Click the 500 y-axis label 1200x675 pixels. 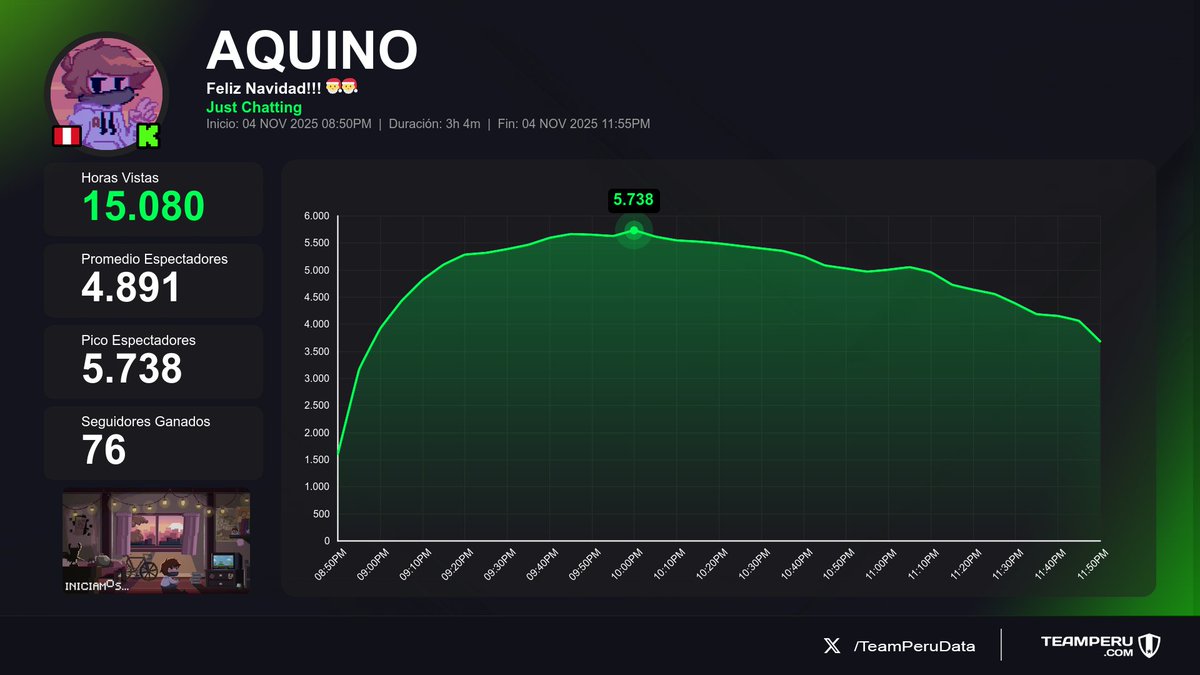tap(320, 513)
